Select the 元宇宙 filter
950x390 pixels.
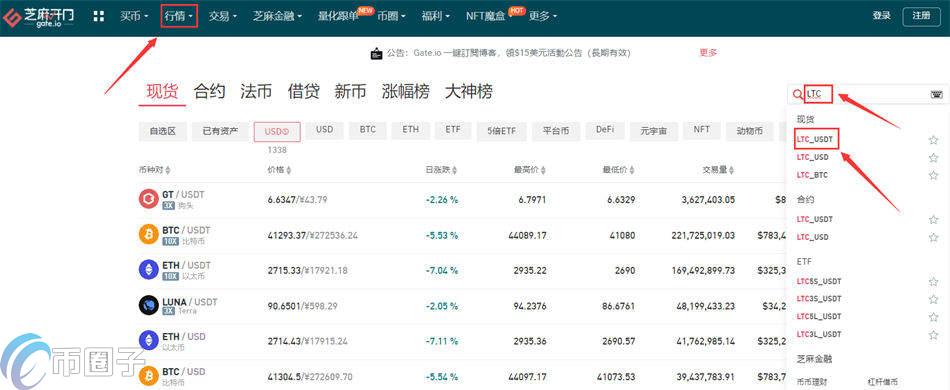pos(654,131)
